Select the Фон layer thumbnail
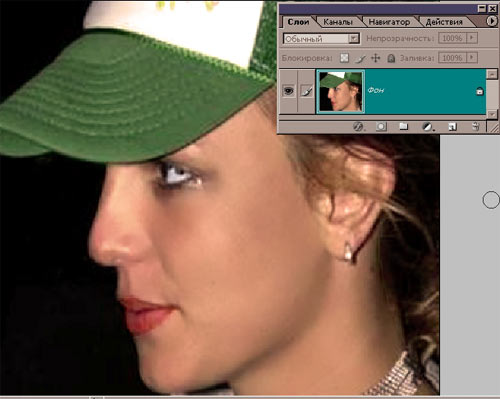 [340, 91]
